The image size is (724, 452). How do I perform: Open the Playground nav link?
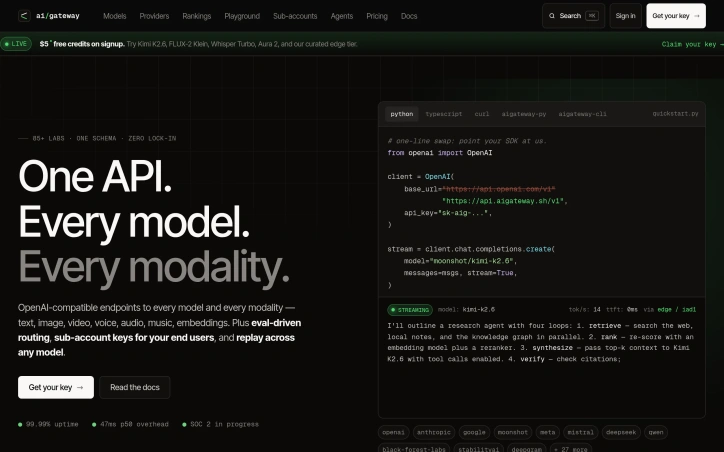pos(242,16)
